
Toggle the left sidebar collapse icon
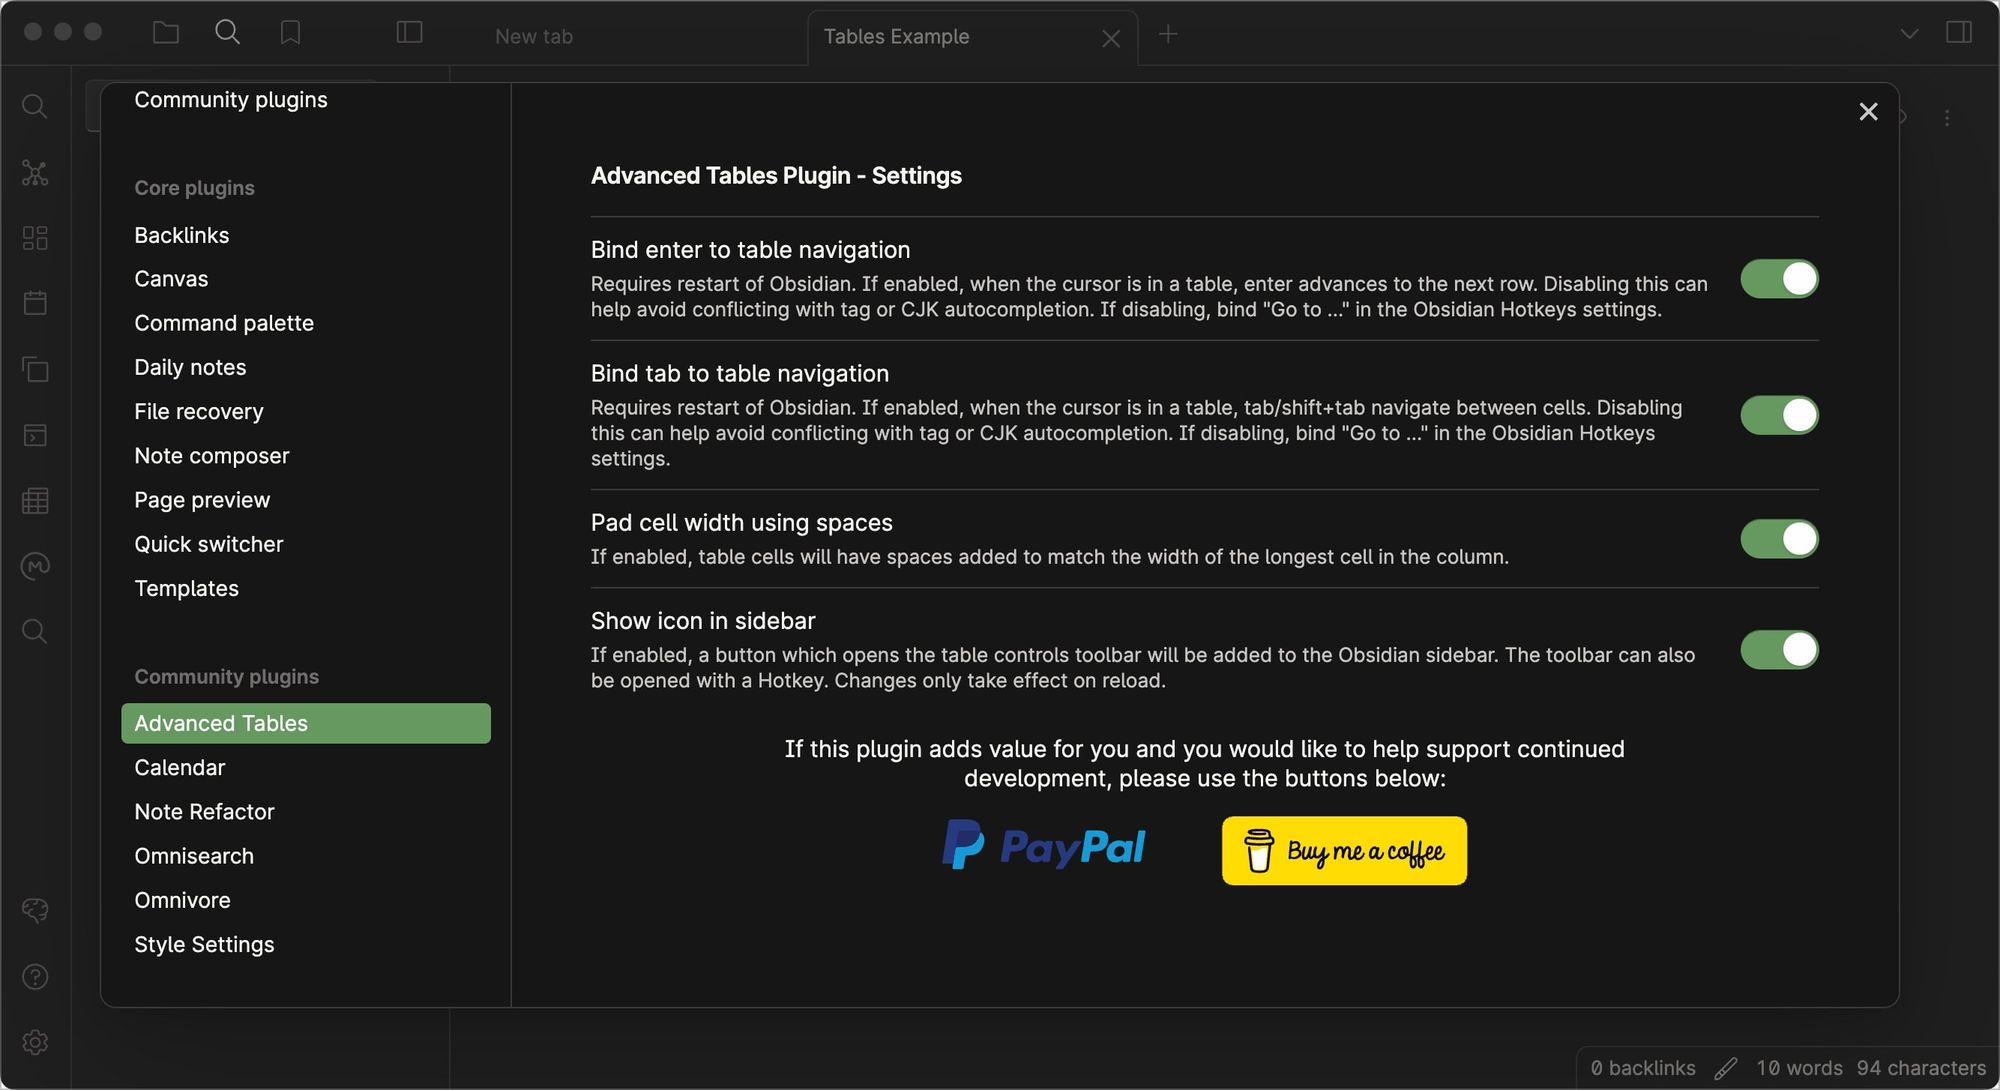click(x=409, y=33)
